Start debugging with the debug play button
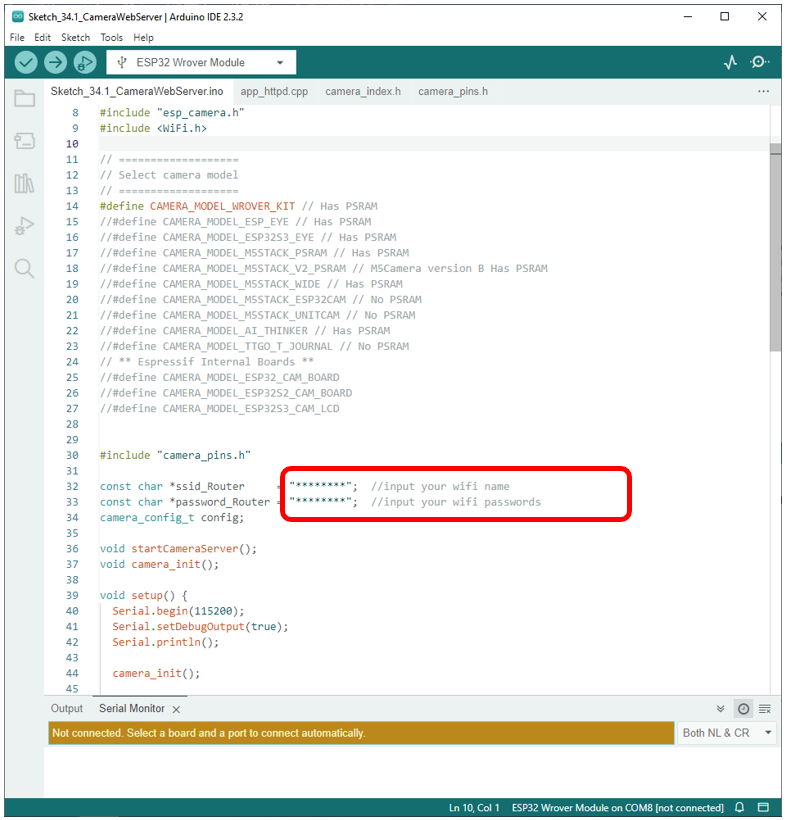The width and height of the screenshot is (787, 820). pyautogui.click(x=85, y=63)
